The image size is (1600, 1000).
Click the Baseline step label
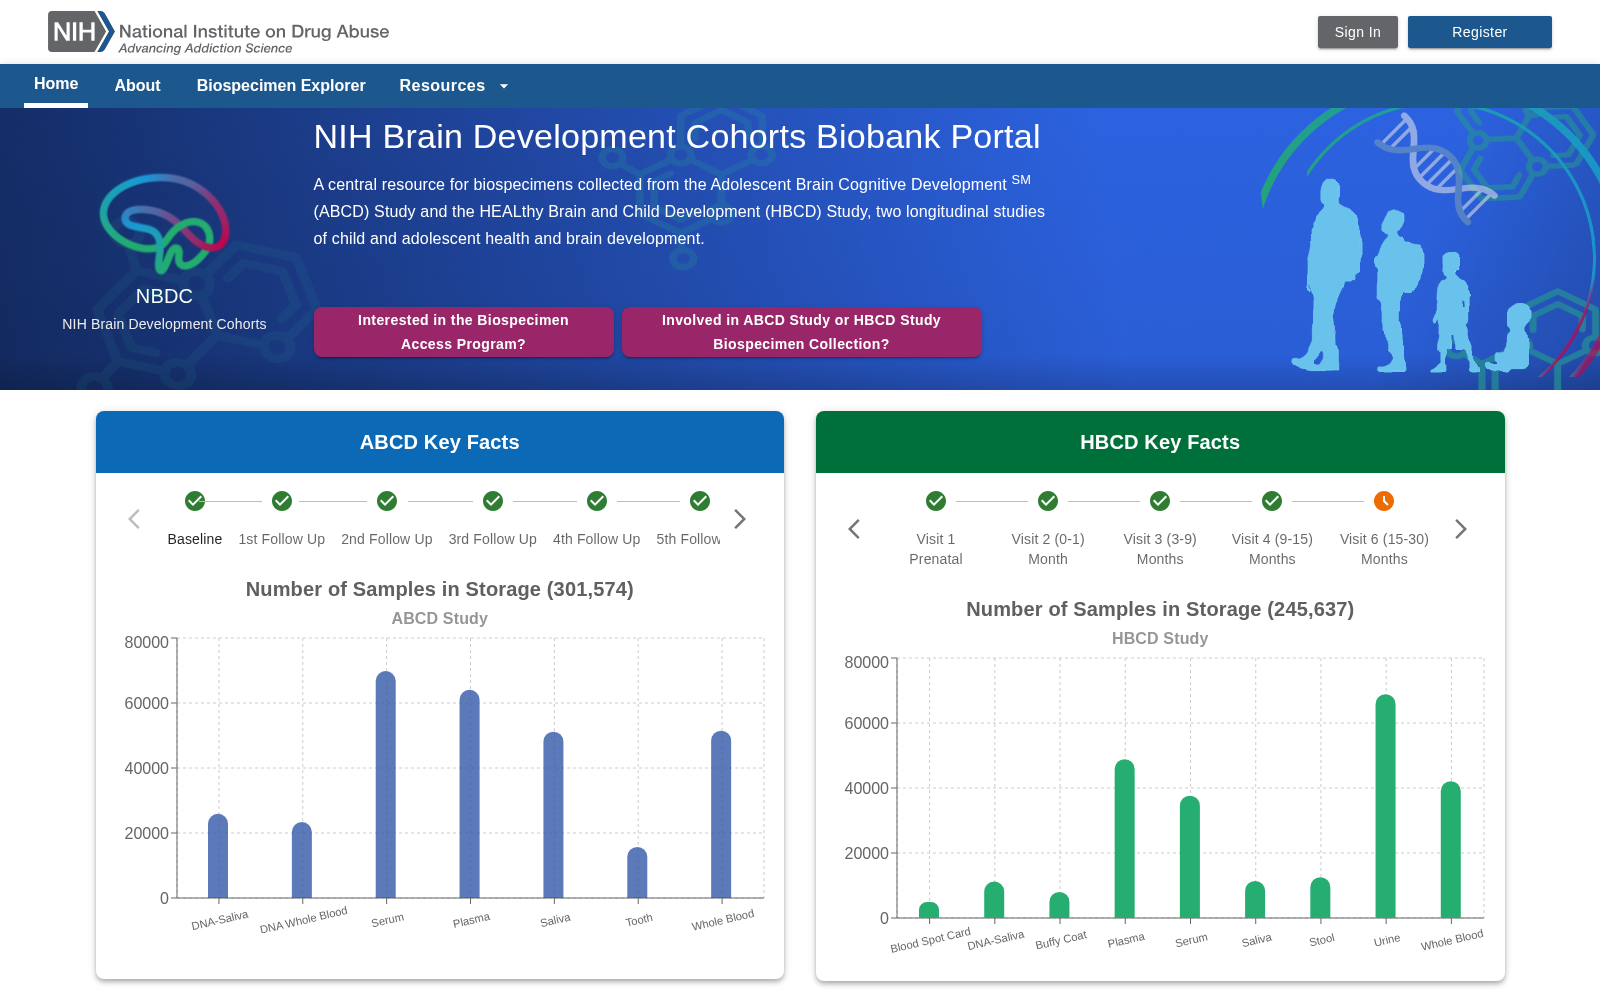coord(195,539)
